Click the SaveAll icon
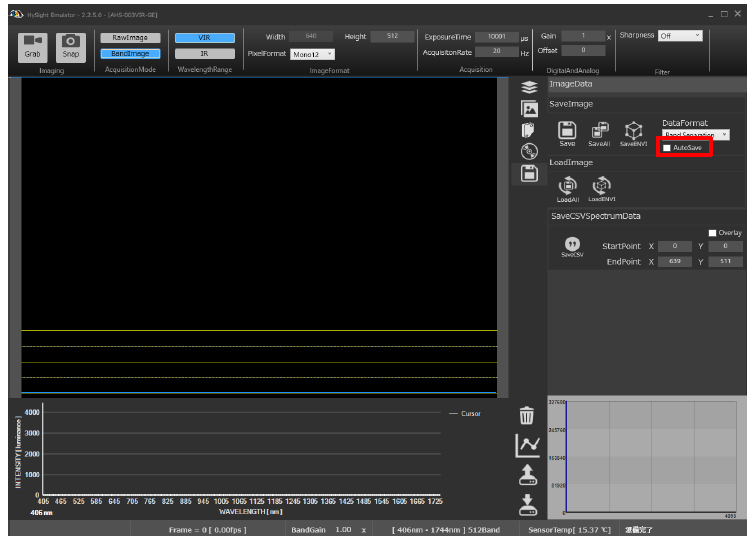This screenshot has height=546, width=753. [x=599, y=134]
